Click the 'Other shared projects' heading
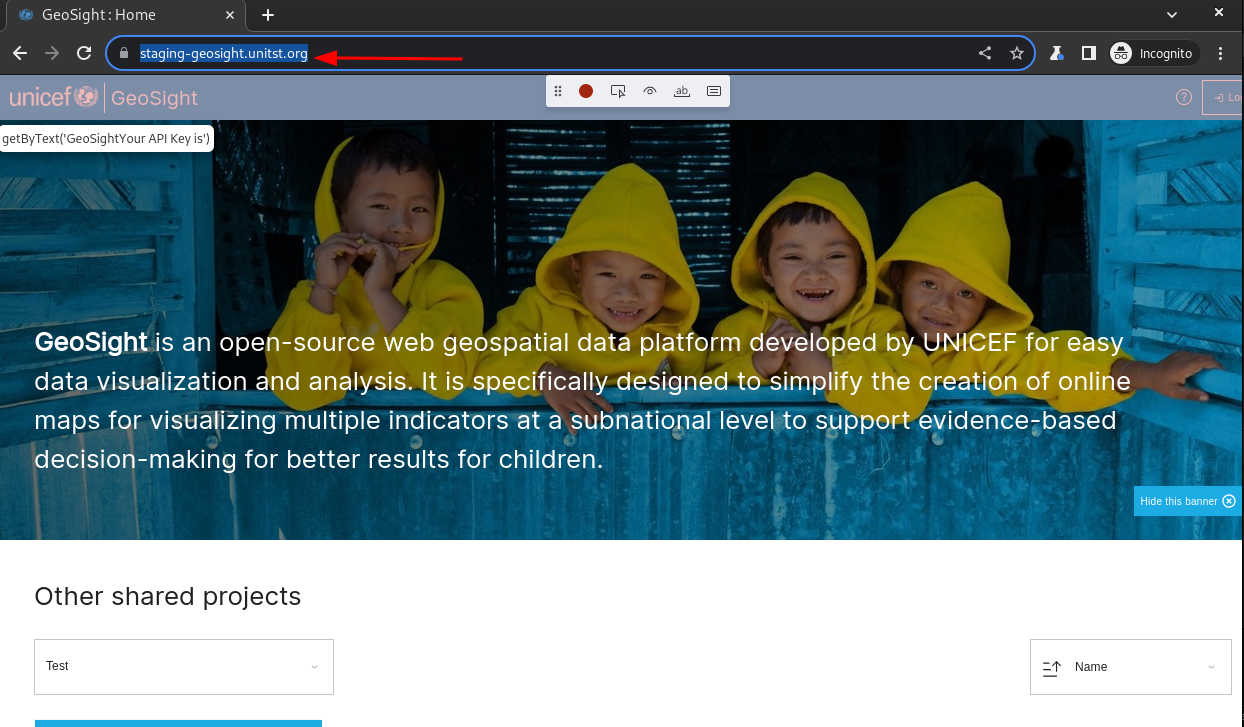The width and height of the screenshot is (1244, 727). 168,596
